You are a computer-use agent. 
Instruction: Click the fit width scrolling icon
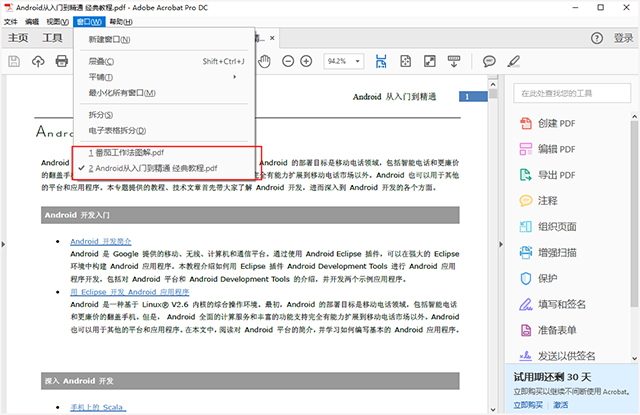[381, 62]
